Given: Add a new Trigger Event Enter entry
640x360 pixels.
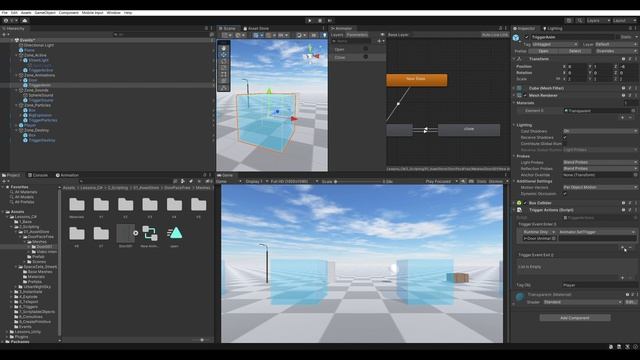Looking at the screenshot, I should coord(622,247).
